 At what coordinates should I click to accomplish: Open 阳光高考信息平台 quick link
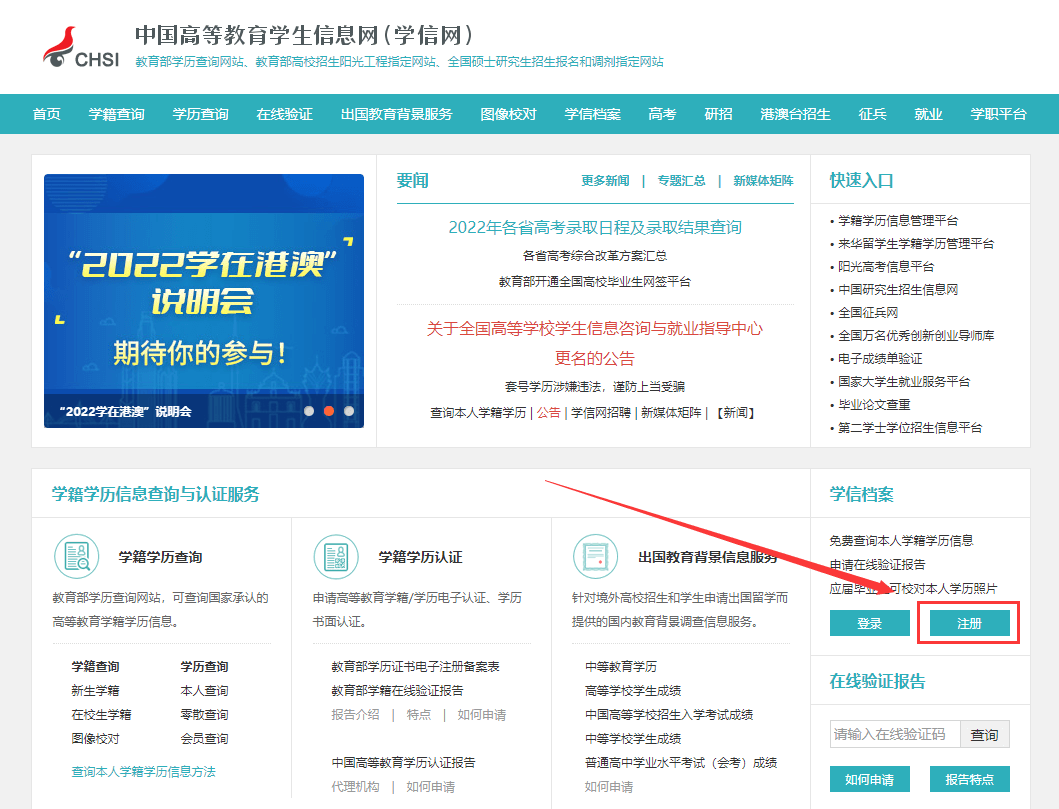tap(886, 267)
